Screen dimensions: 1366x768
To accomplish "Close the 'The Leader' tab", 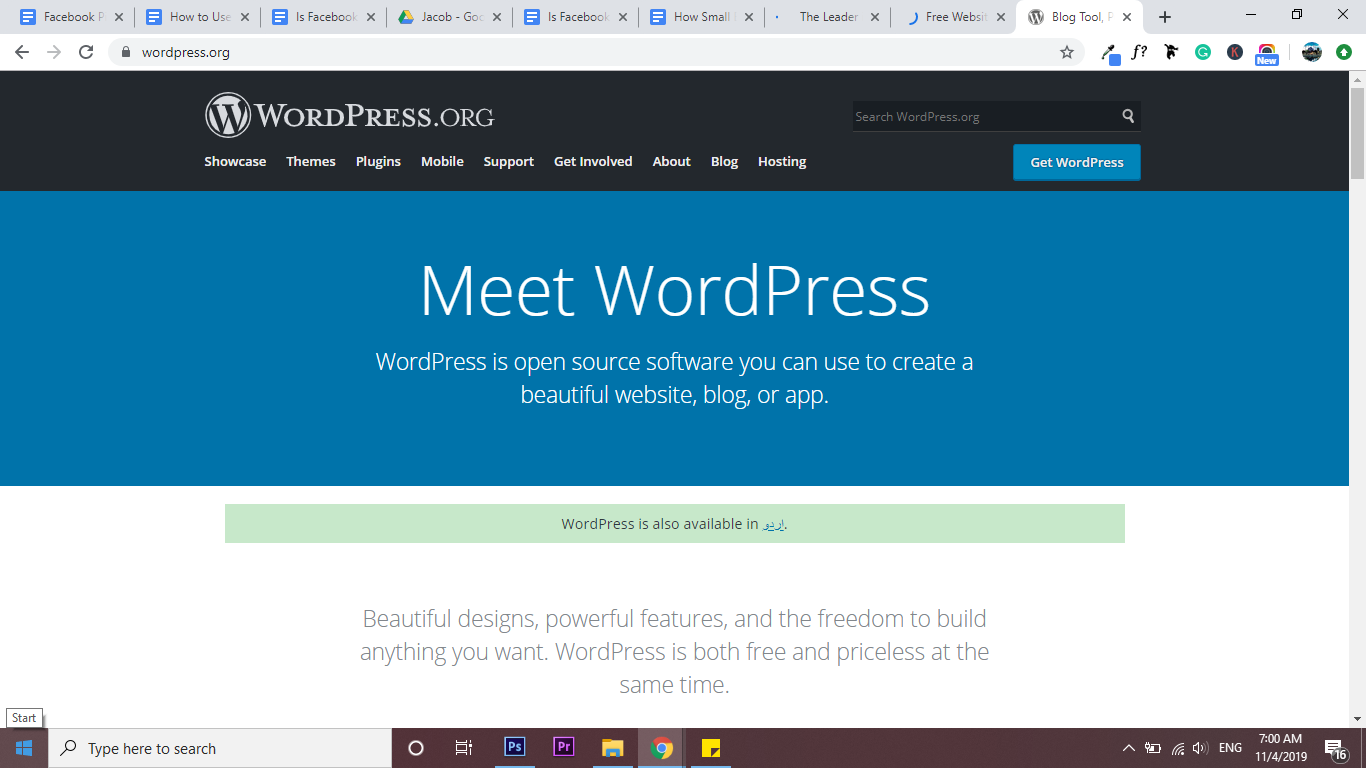I will [875, 17].
